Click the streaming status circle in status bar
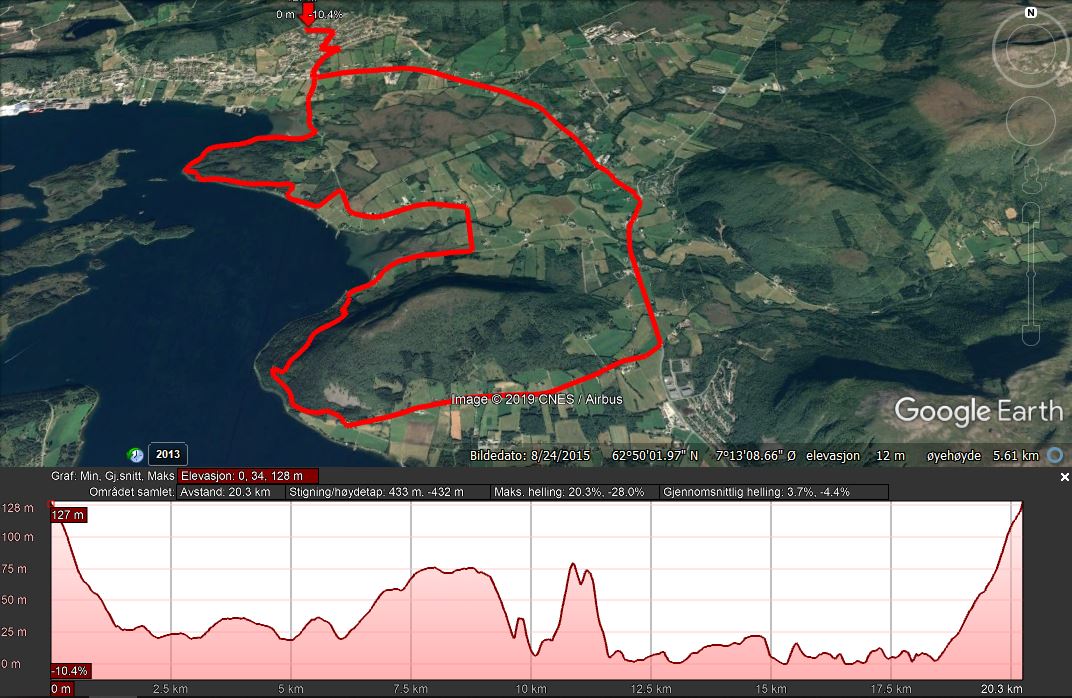 1056,455
